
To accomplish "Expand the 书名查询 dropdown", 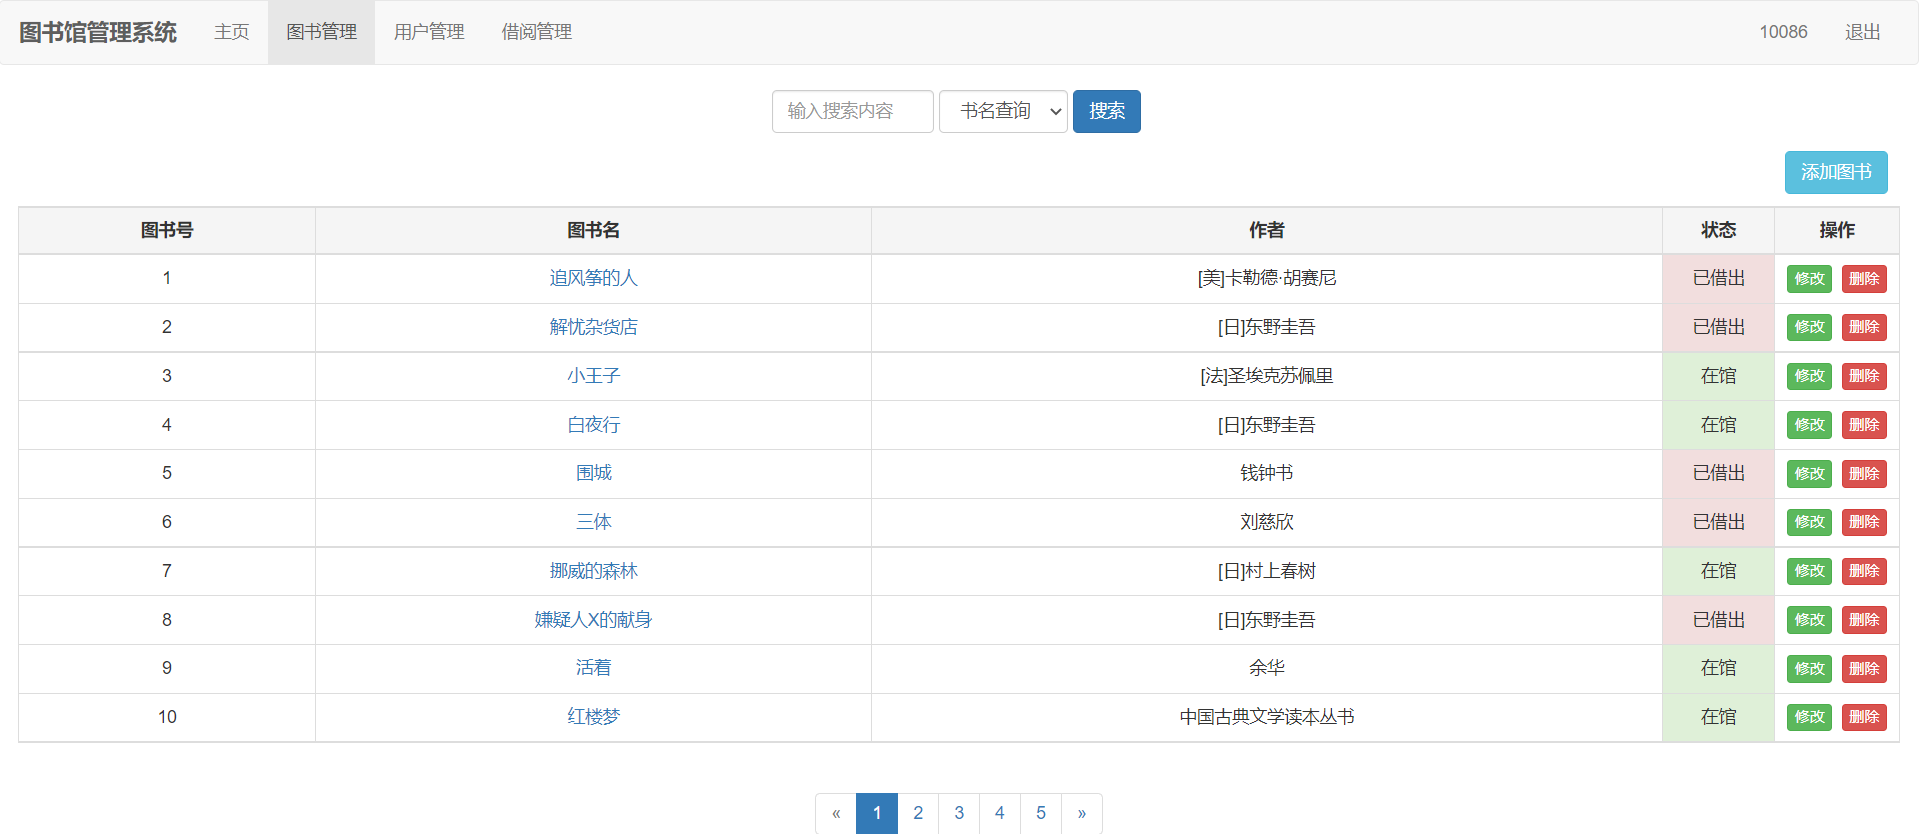I will pos(1003,111).
